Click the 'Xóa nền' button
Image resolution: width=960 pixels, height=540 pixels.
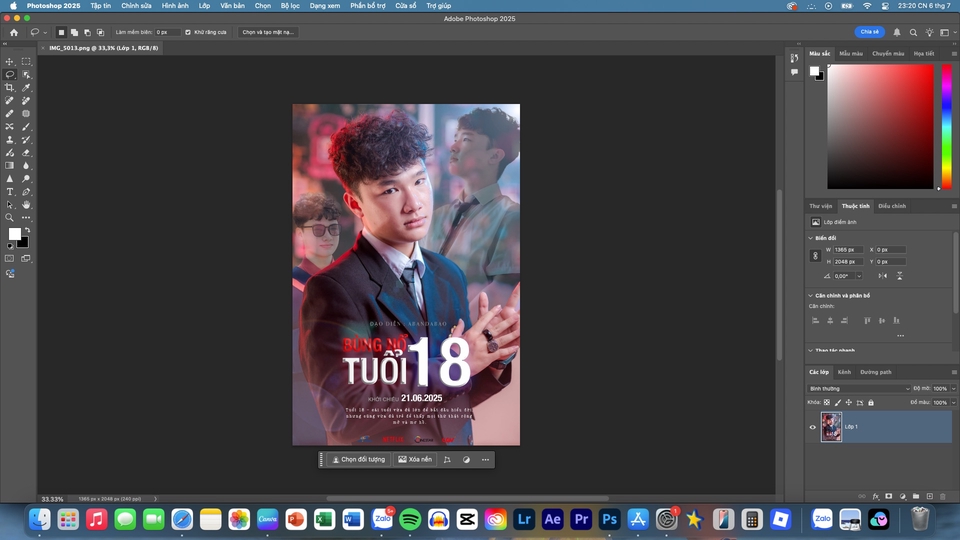click(415, 460)
